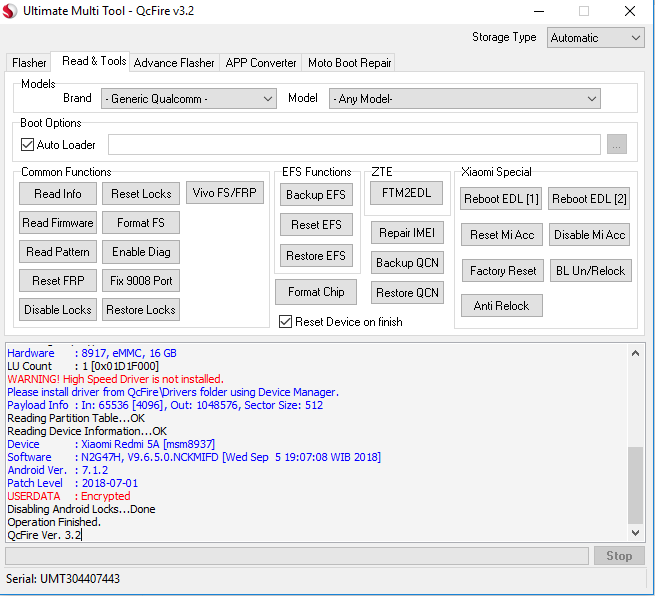655x596 pixels.
Task: Click the Format Chip button
Action: 316,292
